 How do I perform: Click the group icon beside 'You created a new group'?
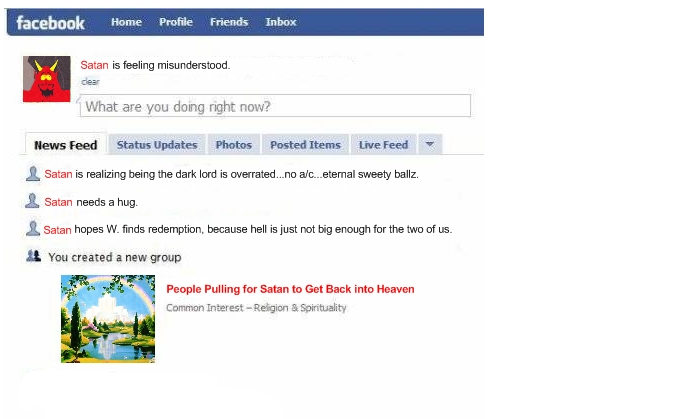pos(33,256)
